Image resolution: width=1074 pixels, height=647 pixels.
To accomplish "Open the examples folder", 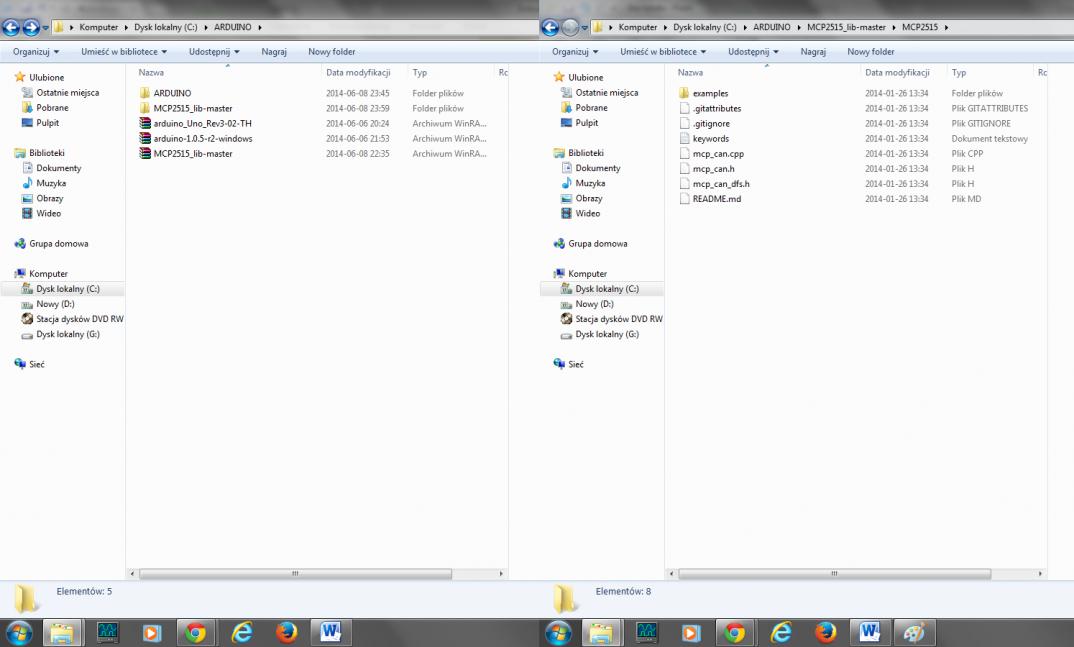I will click(710, 93).
